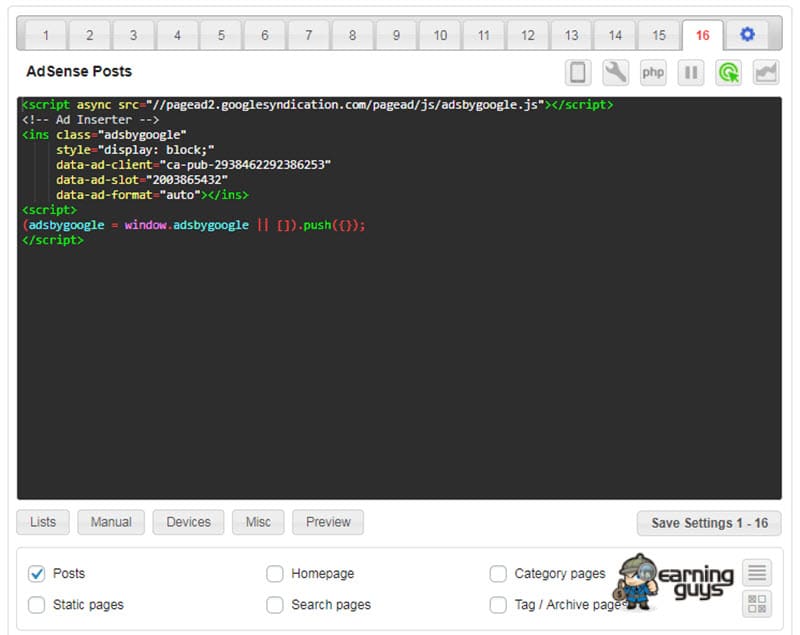Open the wrench tools icon
The height and width of the screenshot is (635, 800).
point(615,72)
